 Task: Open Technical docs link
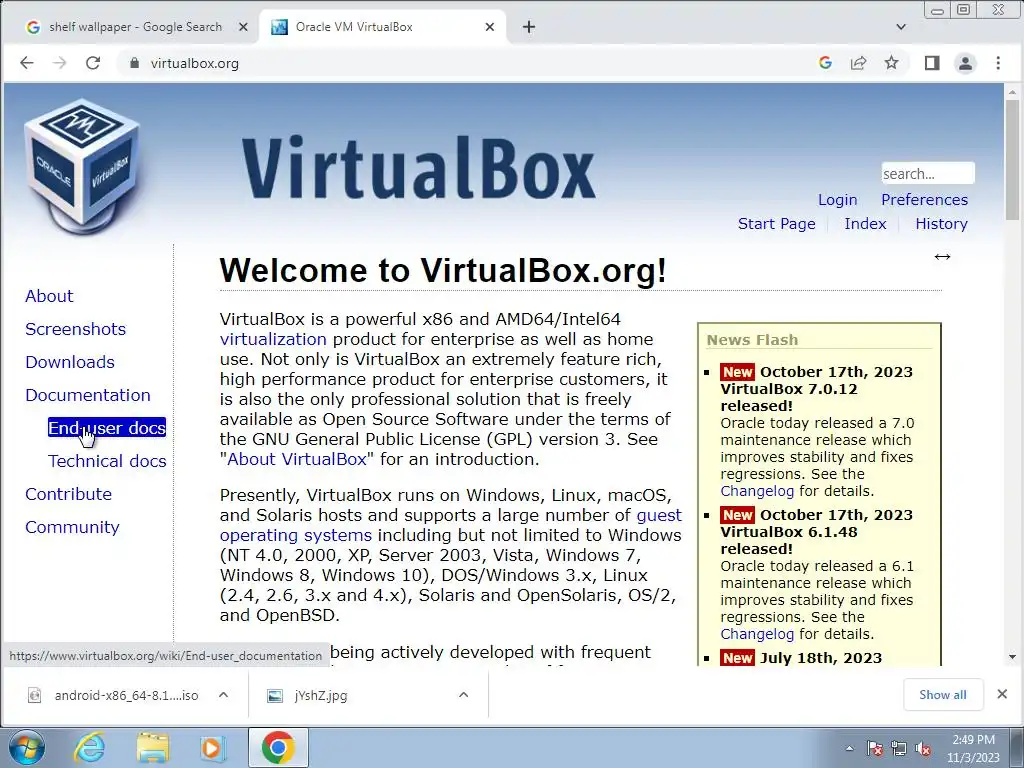[x=107, y=461]
